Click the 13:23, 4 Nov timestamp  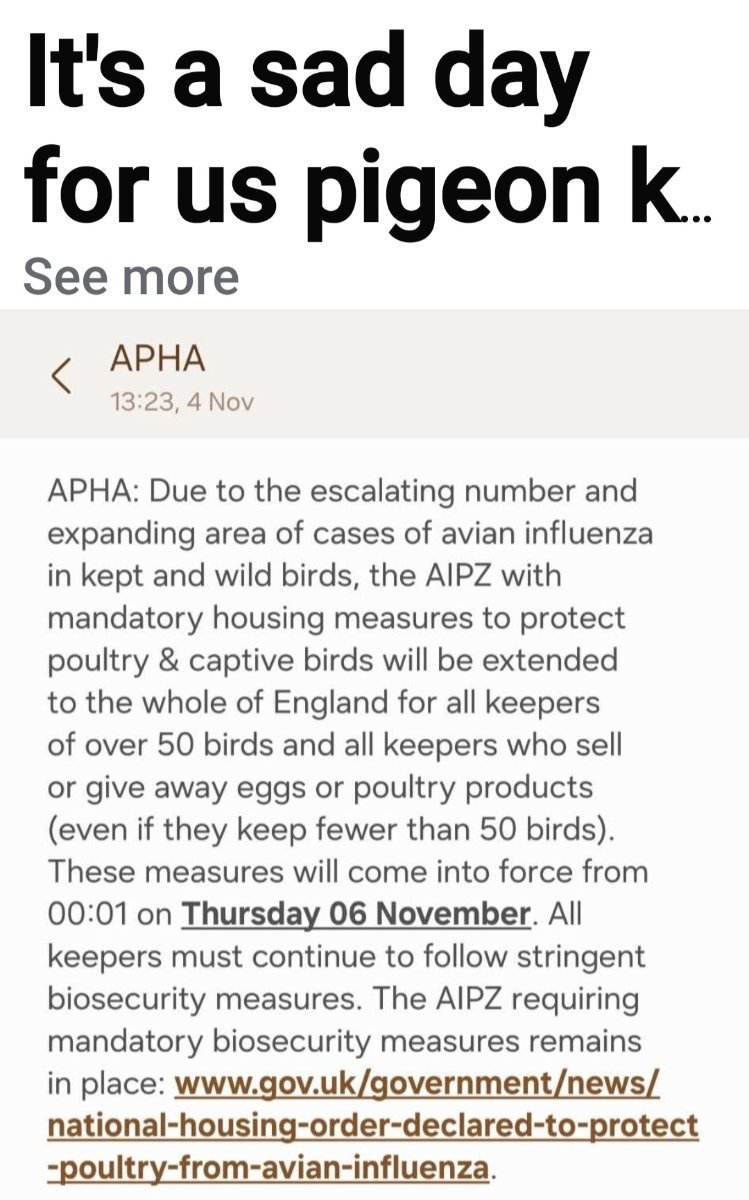181,403
